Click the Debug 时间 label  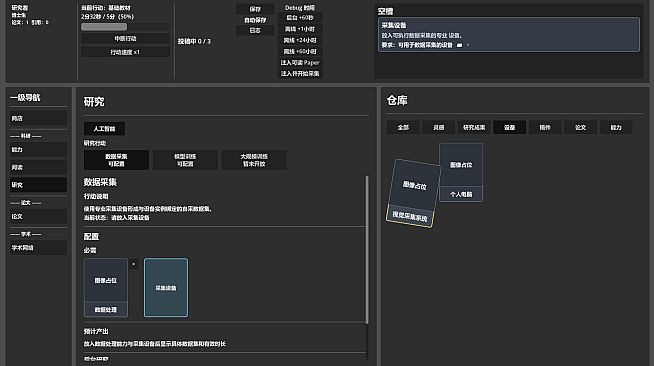(300, 8)
